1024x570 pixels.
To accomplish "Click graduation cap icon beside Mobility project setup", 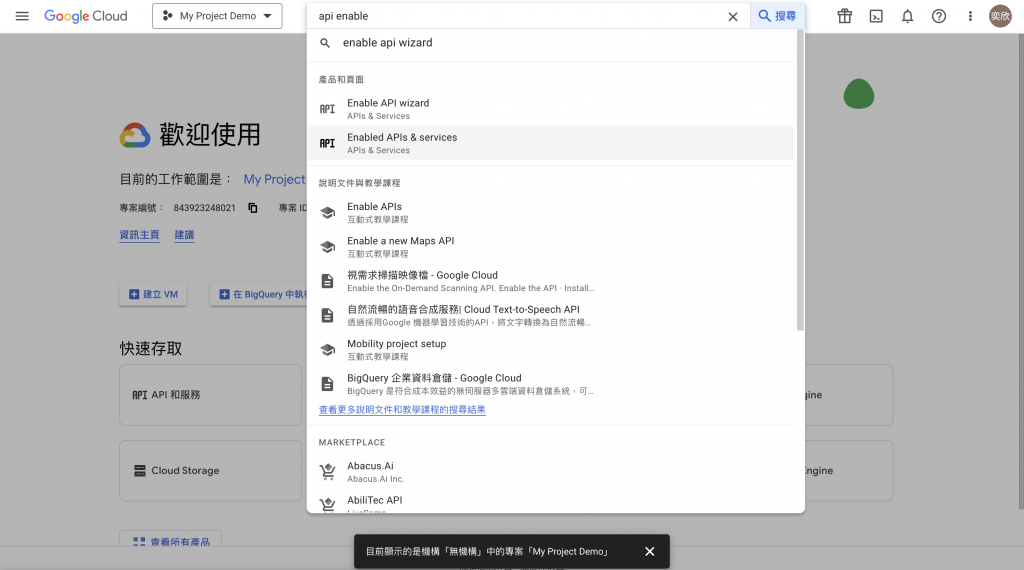I will pos(327,350).
